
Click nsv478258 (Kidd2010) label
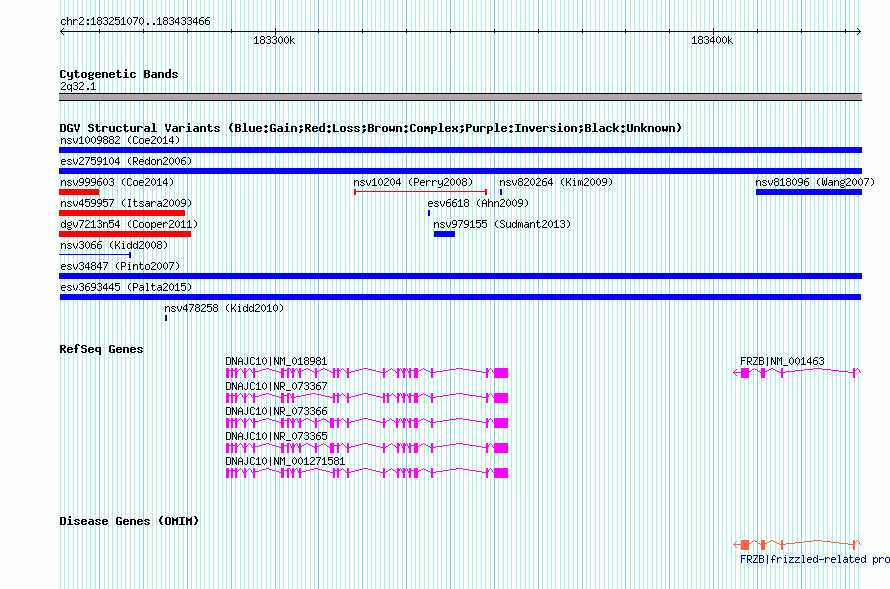tap(224, 308)
